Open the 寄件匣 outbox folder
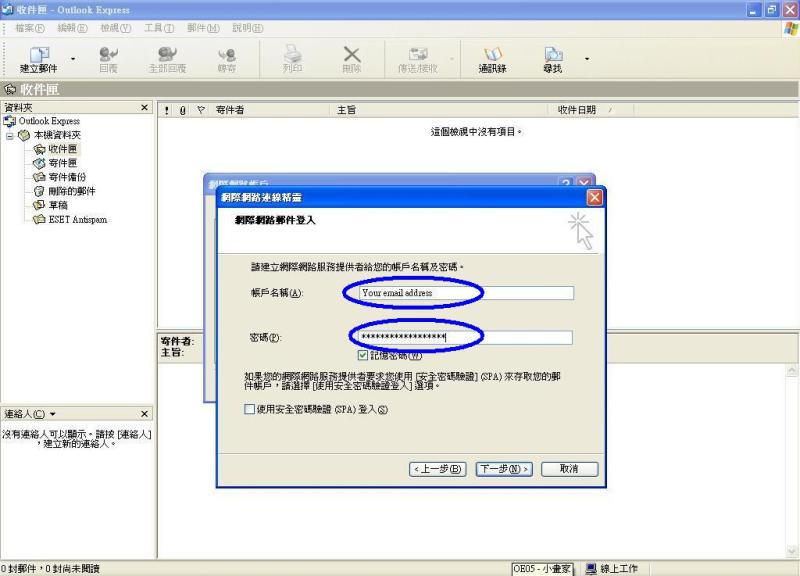The width and height of the screenshot is (800, 576). pyautogui.click(x=62, y=163)
